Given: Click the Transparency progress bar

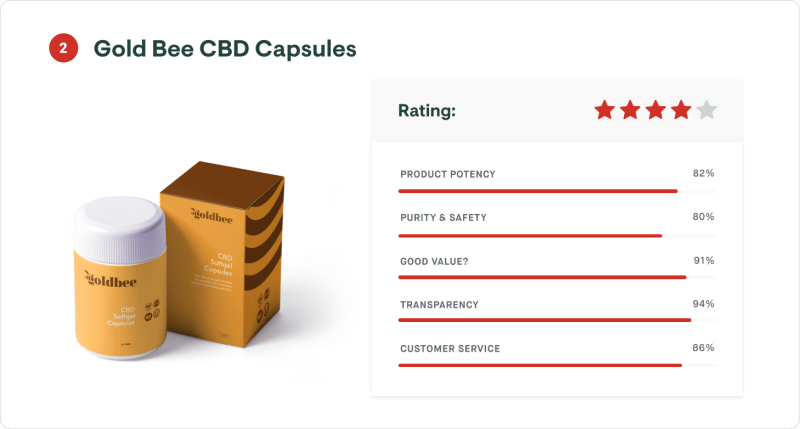Looking at the screenshot, I should click(x=557, y=320).
